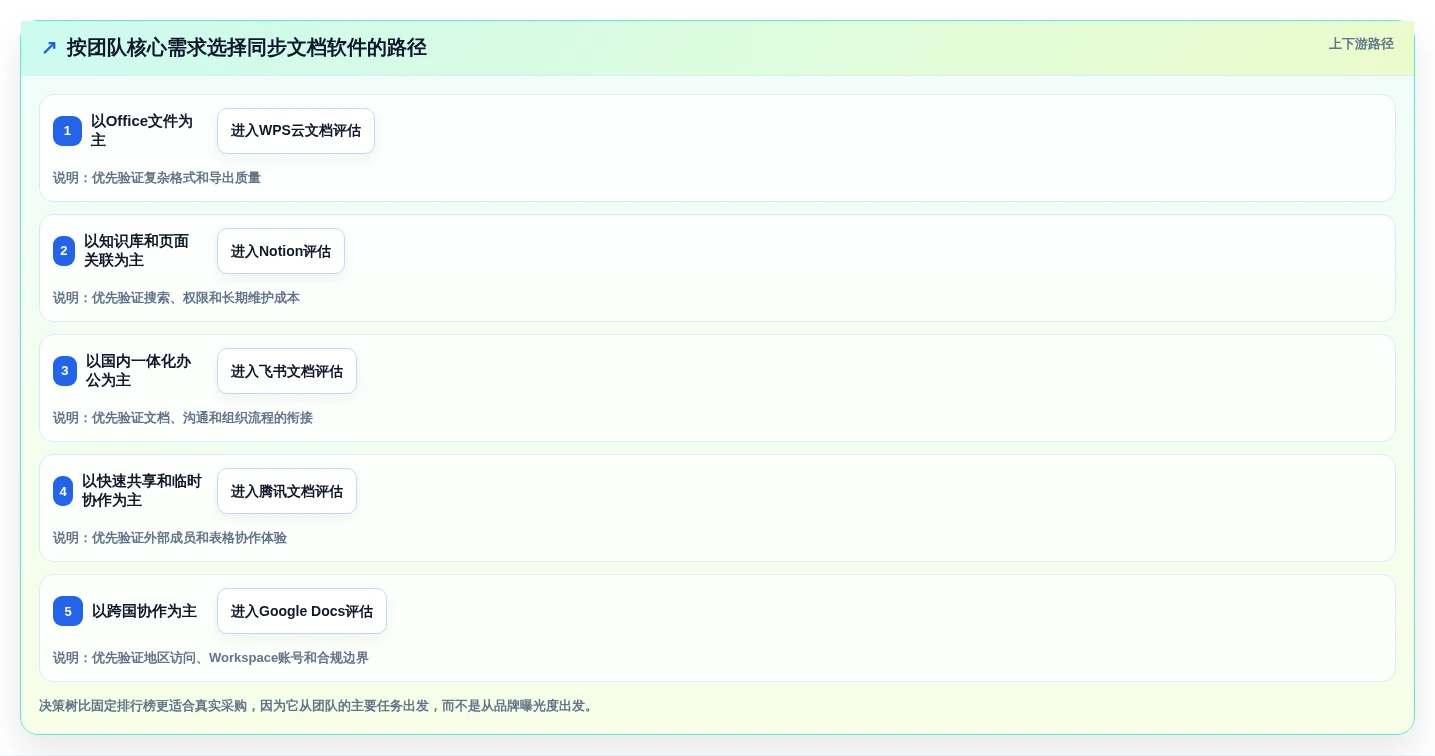
Task: Select the text 以快速共享和临时协作为主
Action: (142, 491)
